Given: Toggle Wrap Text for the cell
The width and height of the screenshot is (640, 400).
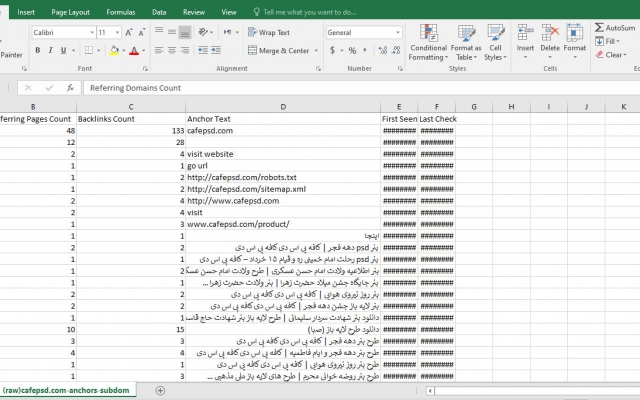Looking at the screenshot, I should (269, 32).
